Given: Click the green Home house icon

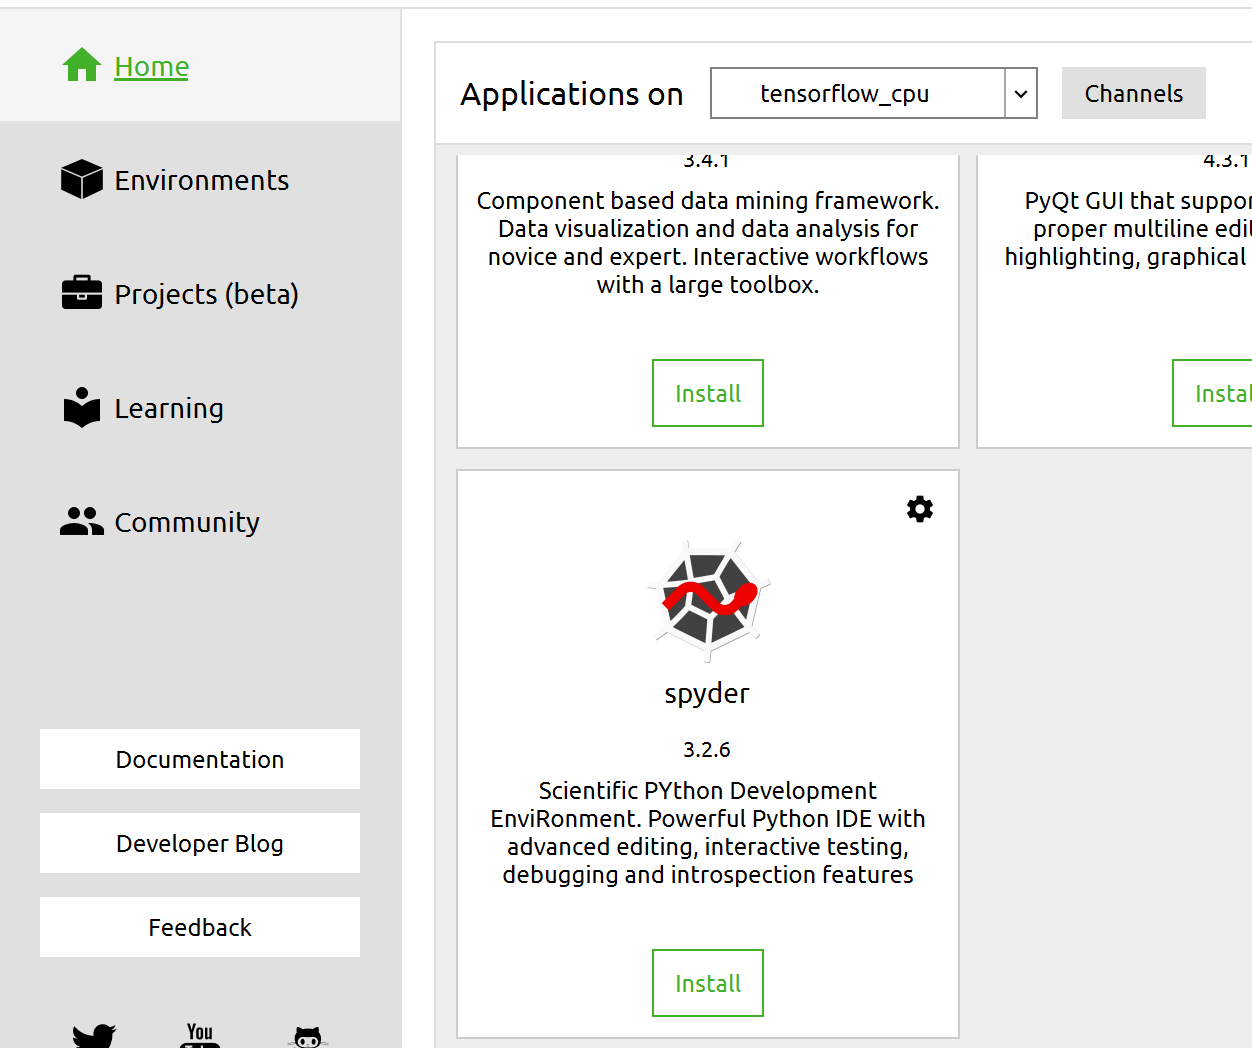Looking at the screenshot, I should 82,66.
